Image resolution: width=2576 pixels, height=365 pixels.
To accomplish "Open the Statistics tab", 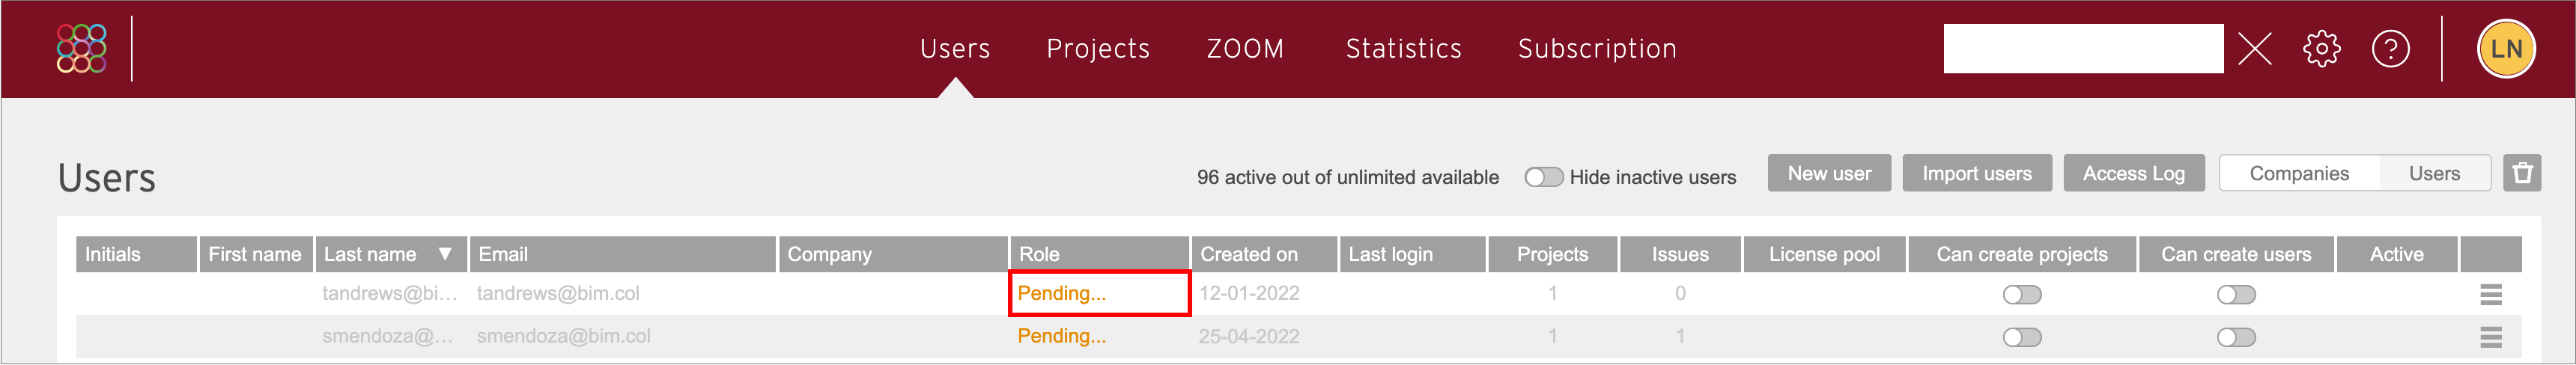I will pyautogui.click(x=1403, y=49).
